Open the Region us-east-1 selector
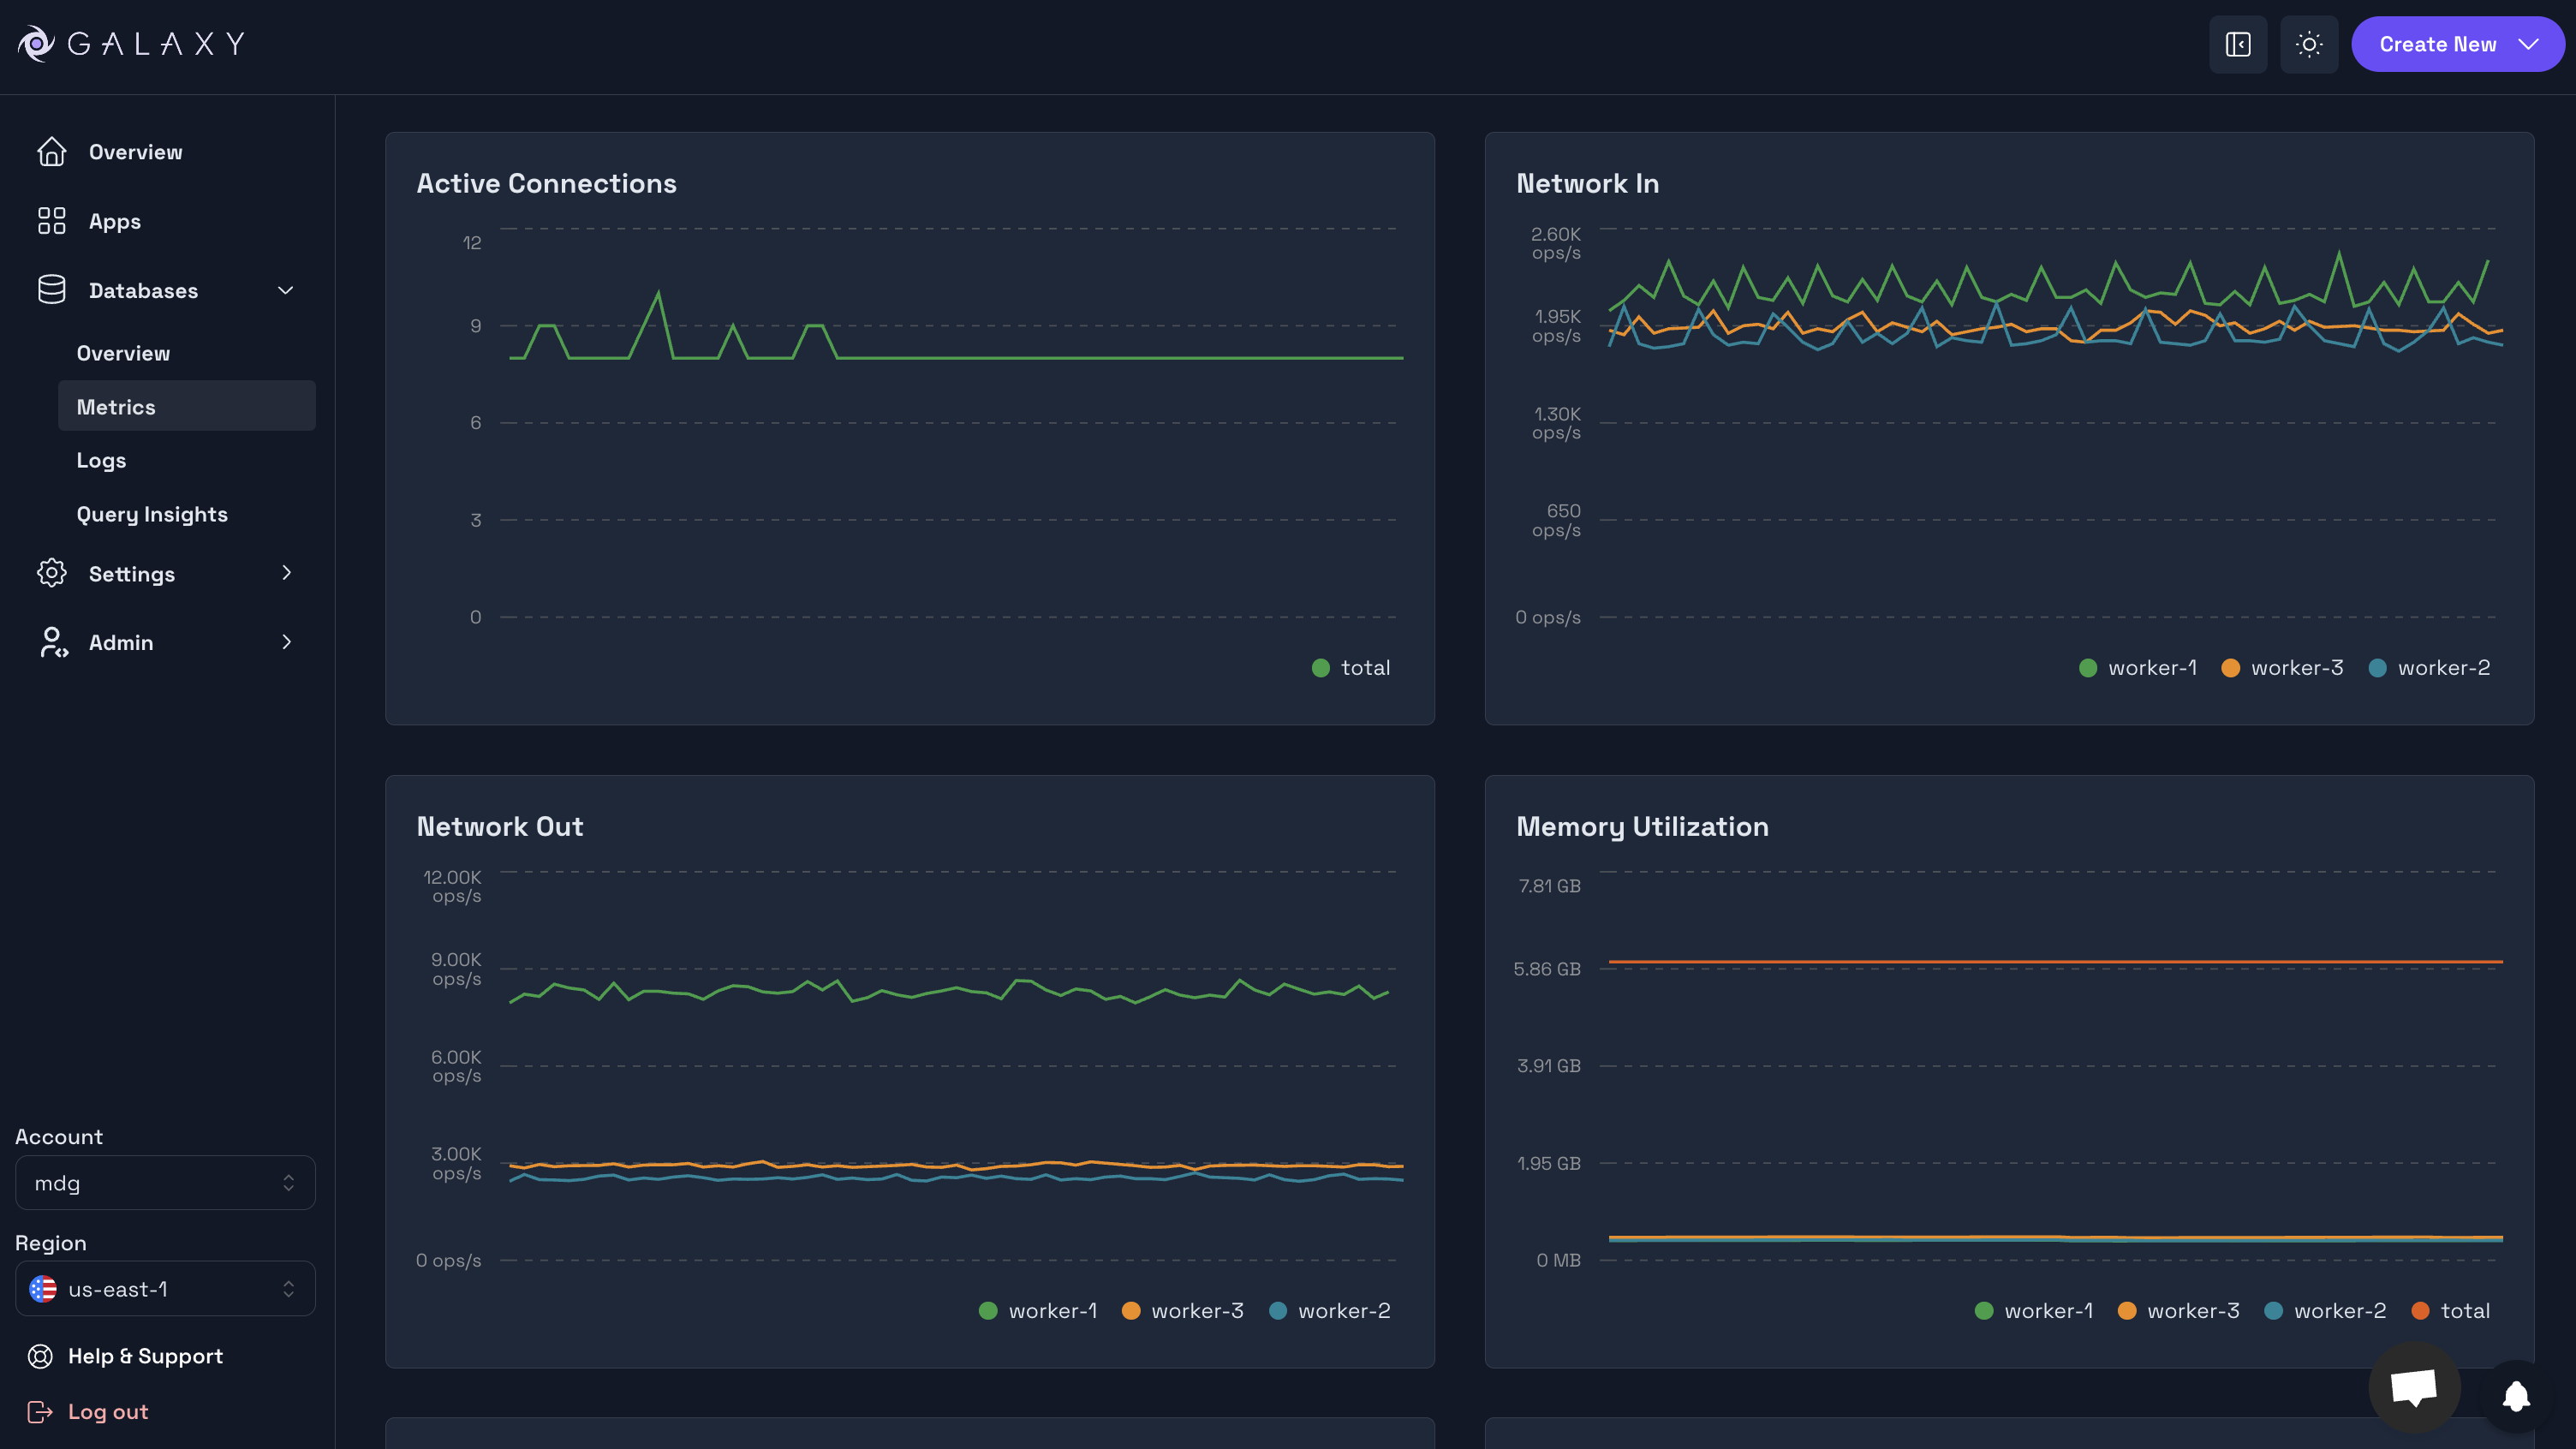2576x1449 pixels. [165, 1289]
